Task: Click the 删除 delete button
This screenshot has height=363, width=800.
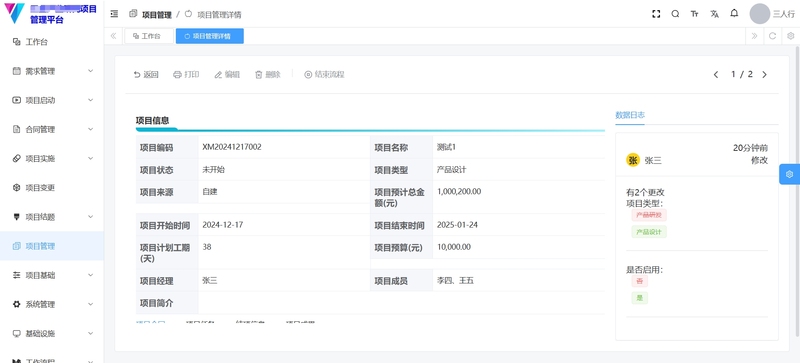Action: pos(268,75)
